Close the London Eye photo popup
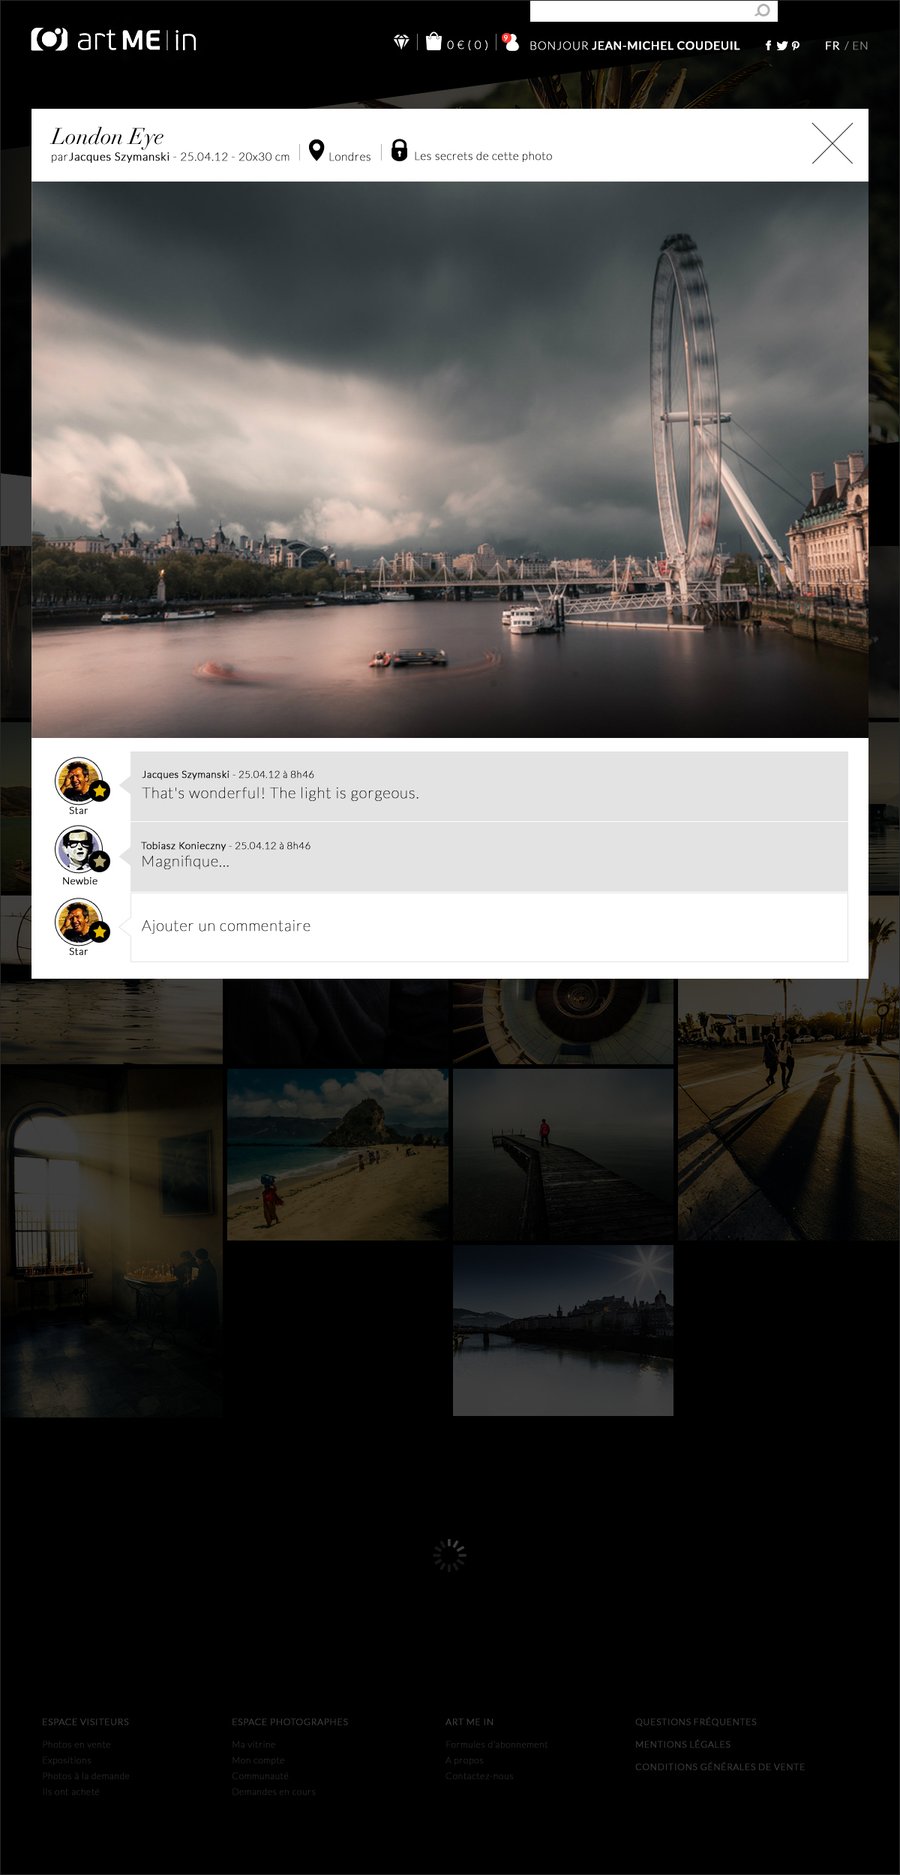Viewport: 900px width, 1875px height. 832,144
